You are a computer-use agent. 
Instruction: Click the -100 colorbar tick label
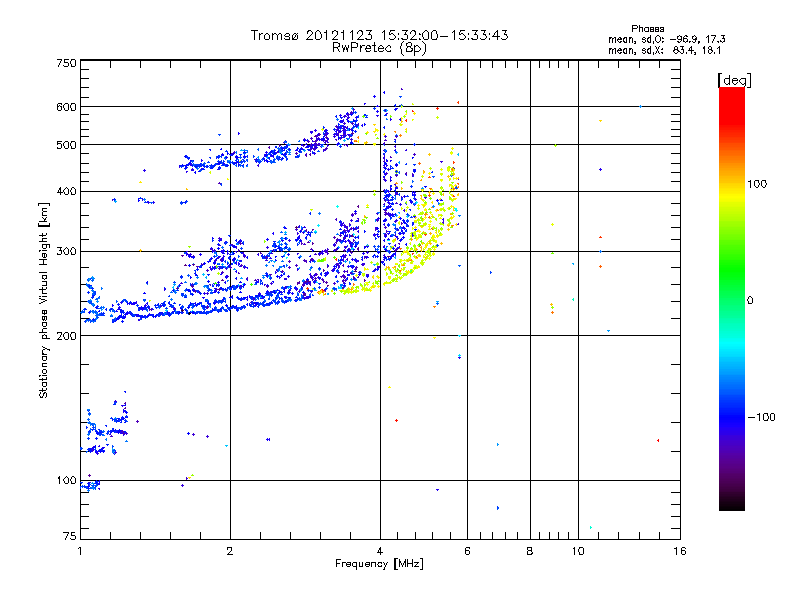761,417
